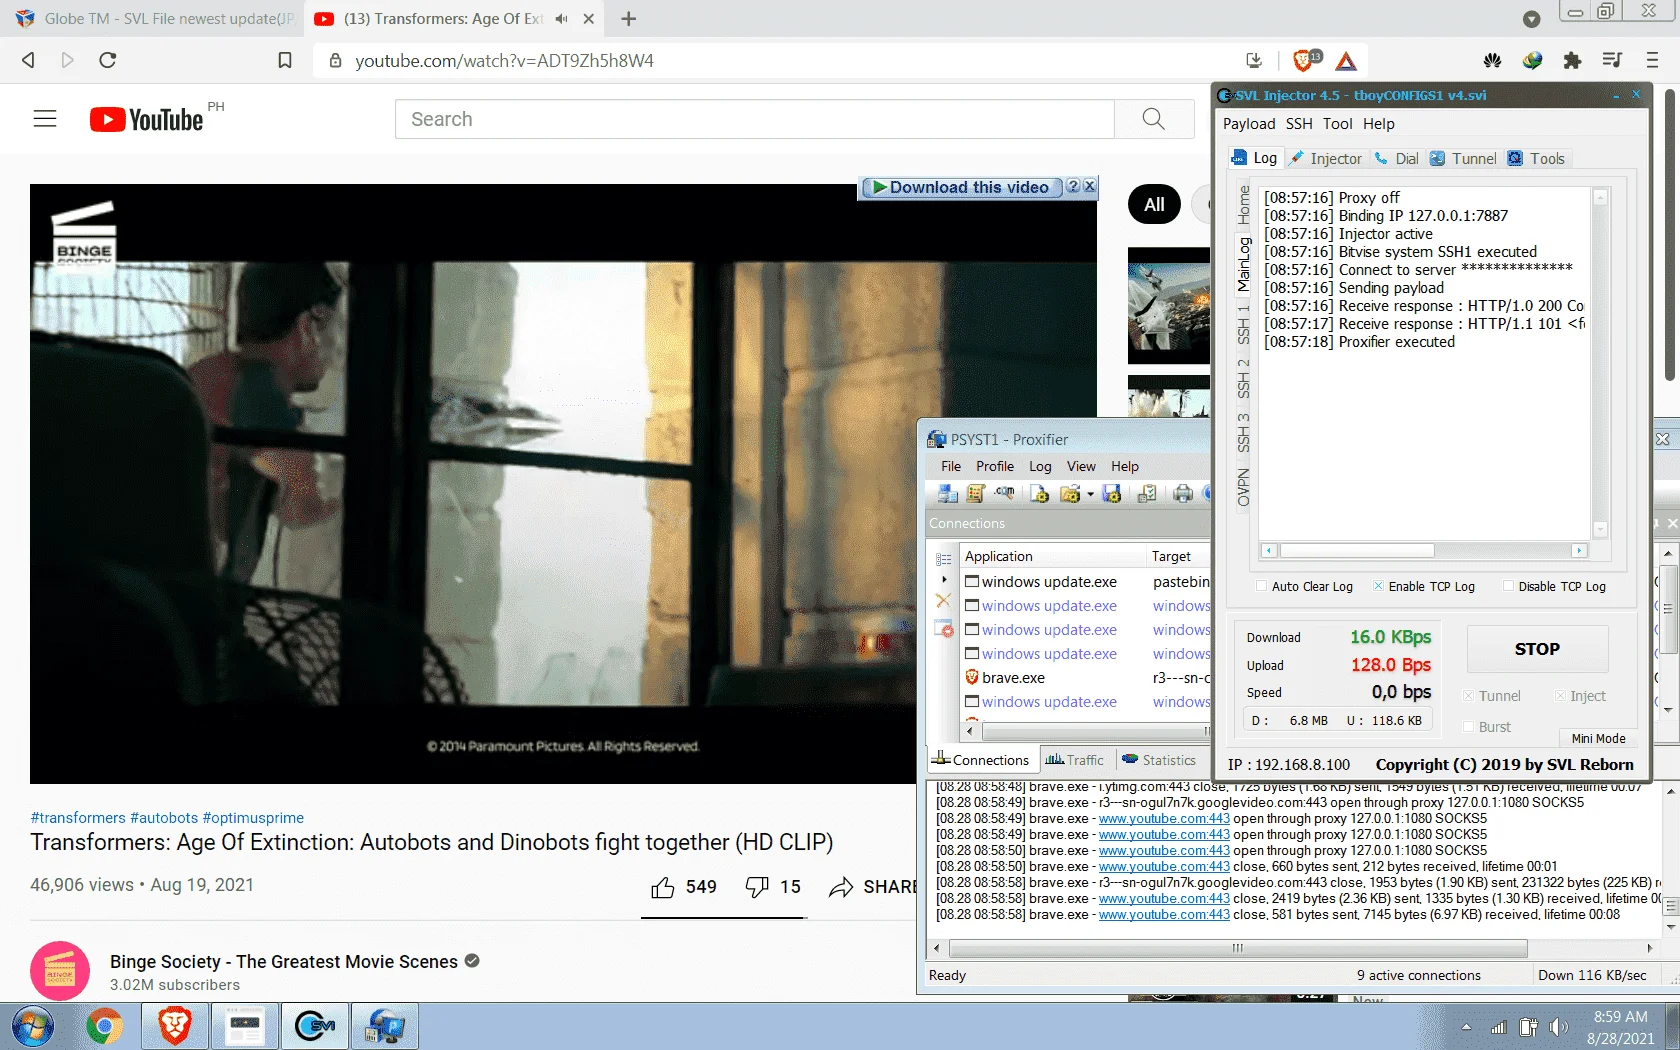Click the STOP button in SVL Injector

[x=1537, y=649]
